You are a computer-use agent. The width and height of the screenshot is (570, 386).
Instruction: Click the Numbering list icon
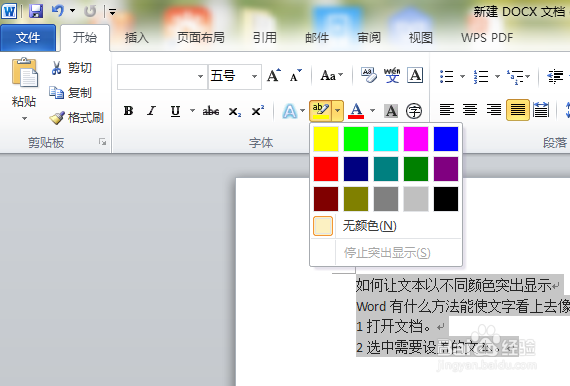coord(481,76)
